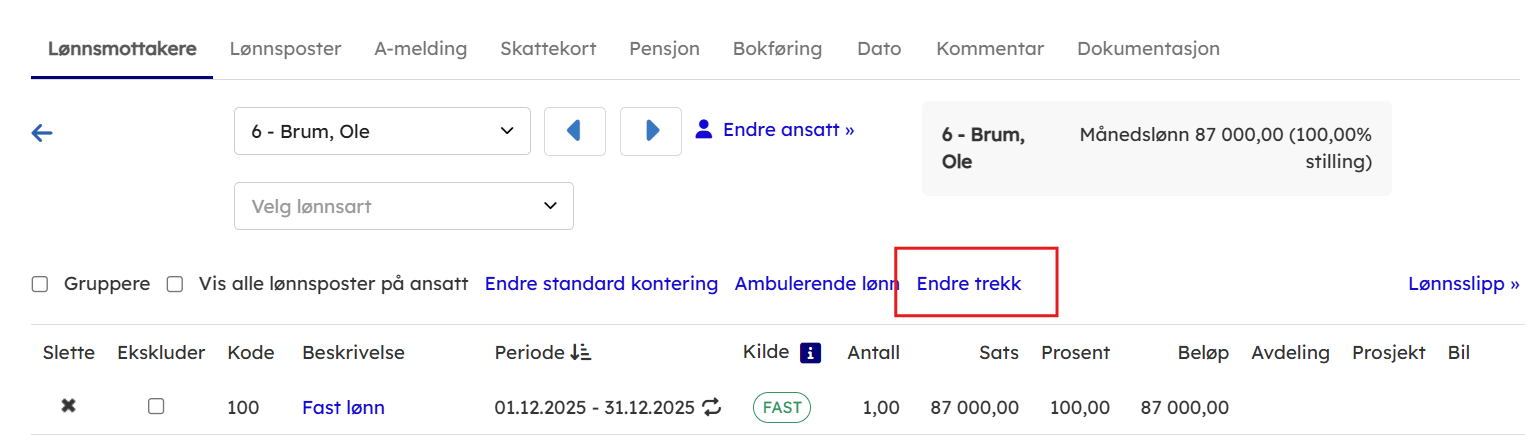Delete the Fast lønn row with X
Screen dimensions: 1525x444
point(68,407)
